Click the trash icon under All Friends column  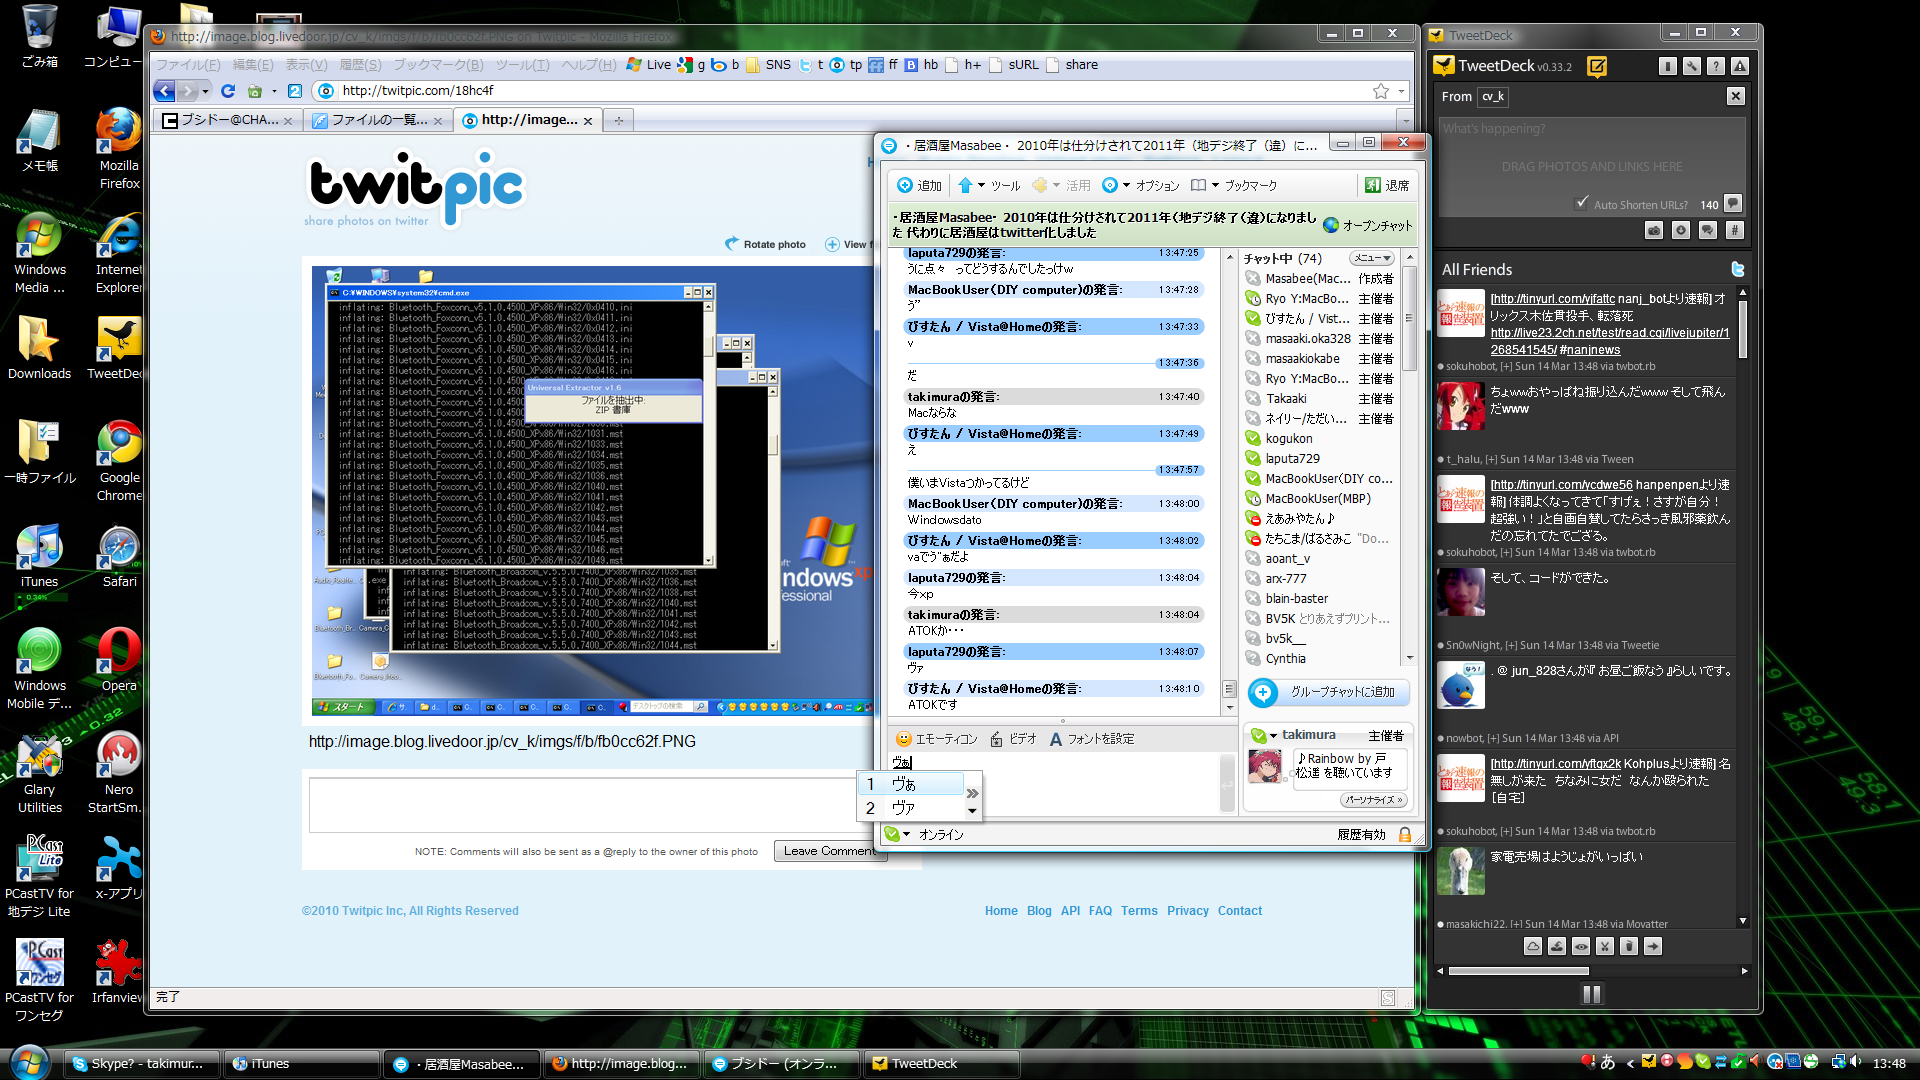pyautogui.click(x=1629, y=946)
